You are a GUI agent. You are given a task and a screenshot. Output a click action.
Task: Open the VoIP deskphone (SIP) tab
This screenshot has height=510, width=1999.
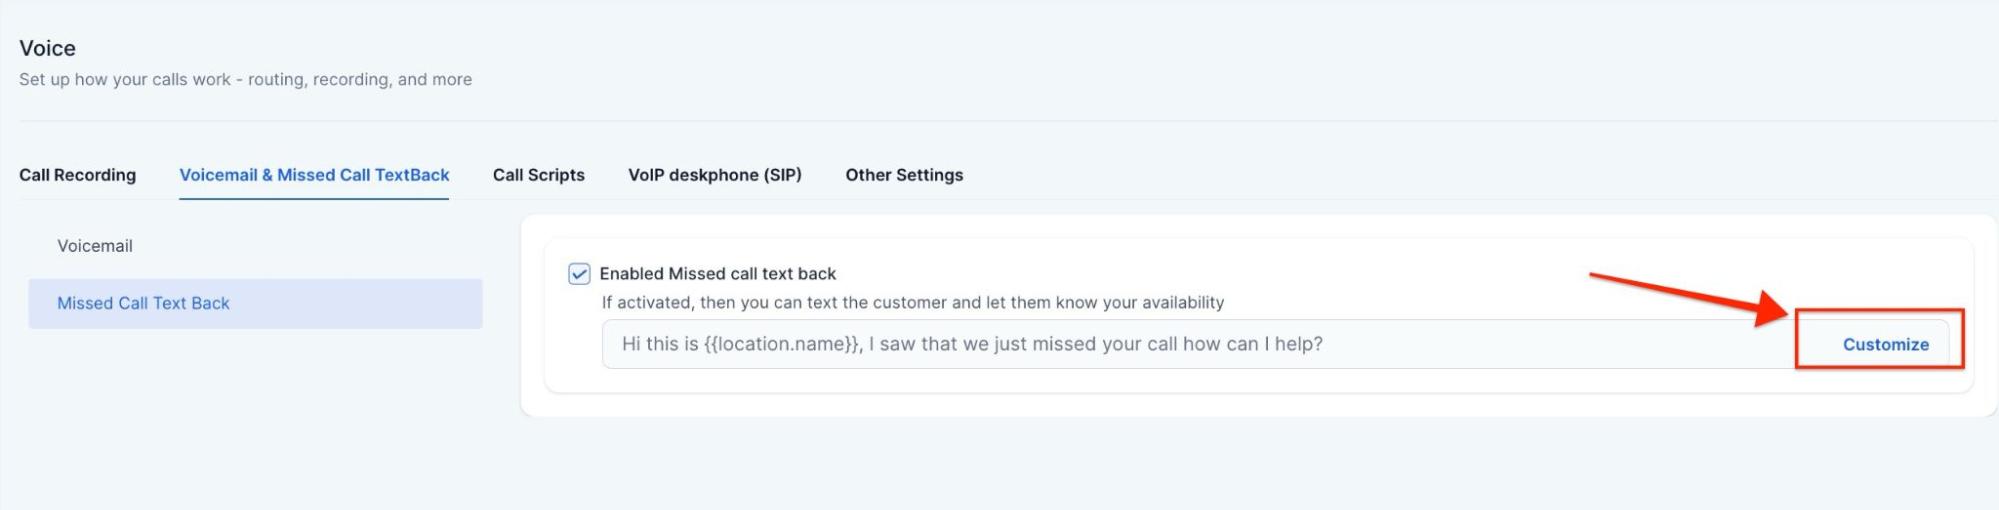[714, 175]
